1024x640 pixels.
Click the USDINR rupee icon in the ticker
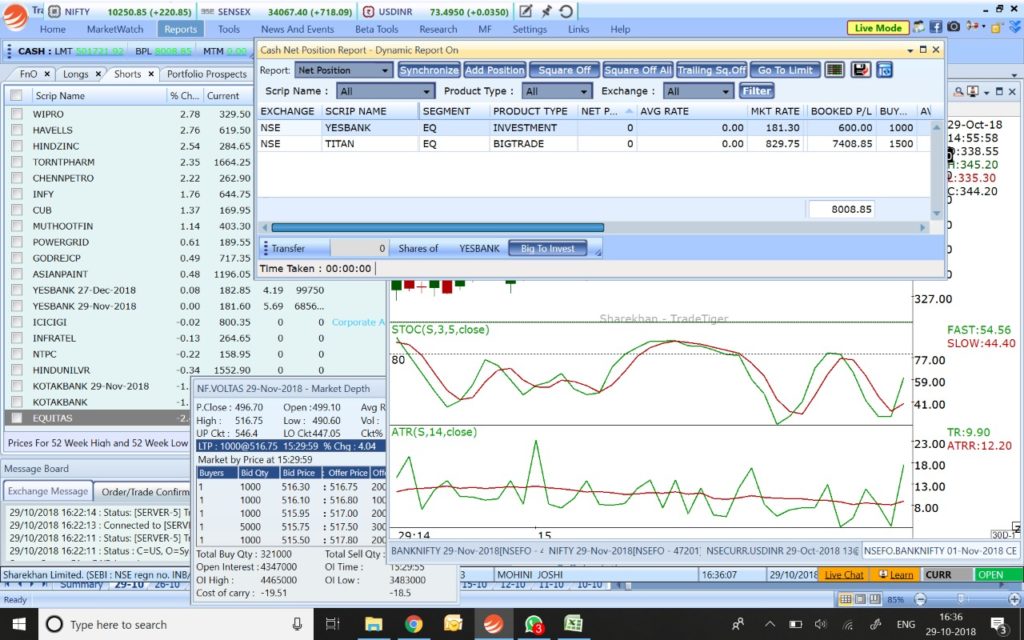[x=369, y=11]
